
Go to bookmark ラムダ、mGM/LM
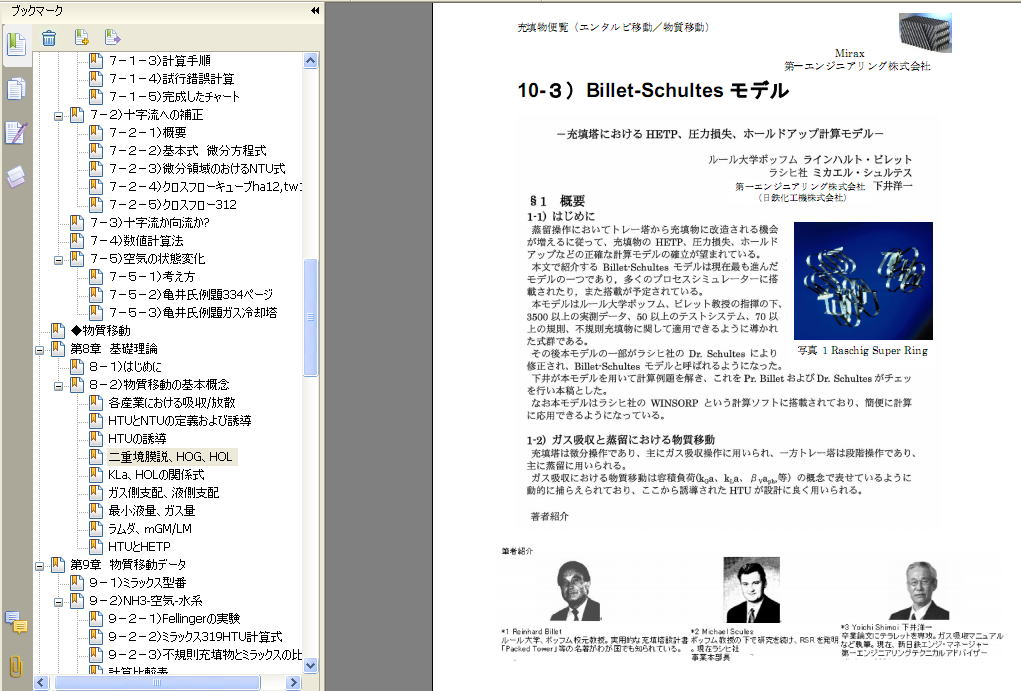tap(150, 529)
